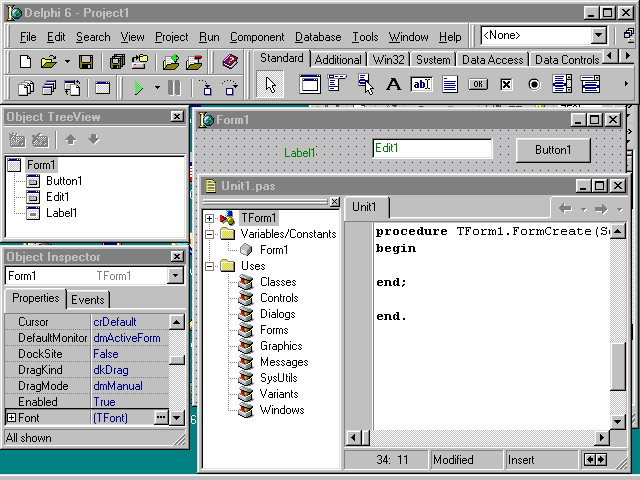Close the Code Explorer panel
This screenshot has height=480, width=640.
click(x=334, y=202)
